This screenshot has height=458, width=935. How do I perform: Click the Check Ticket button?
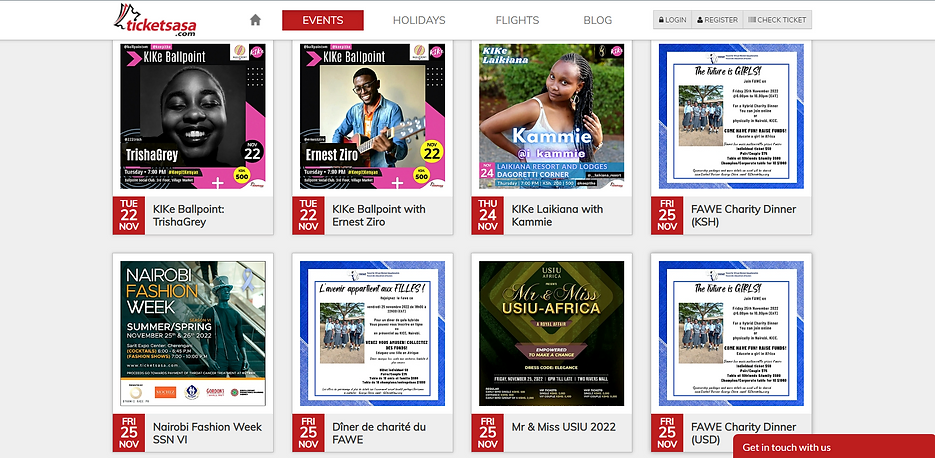click(x=777, y=20)
